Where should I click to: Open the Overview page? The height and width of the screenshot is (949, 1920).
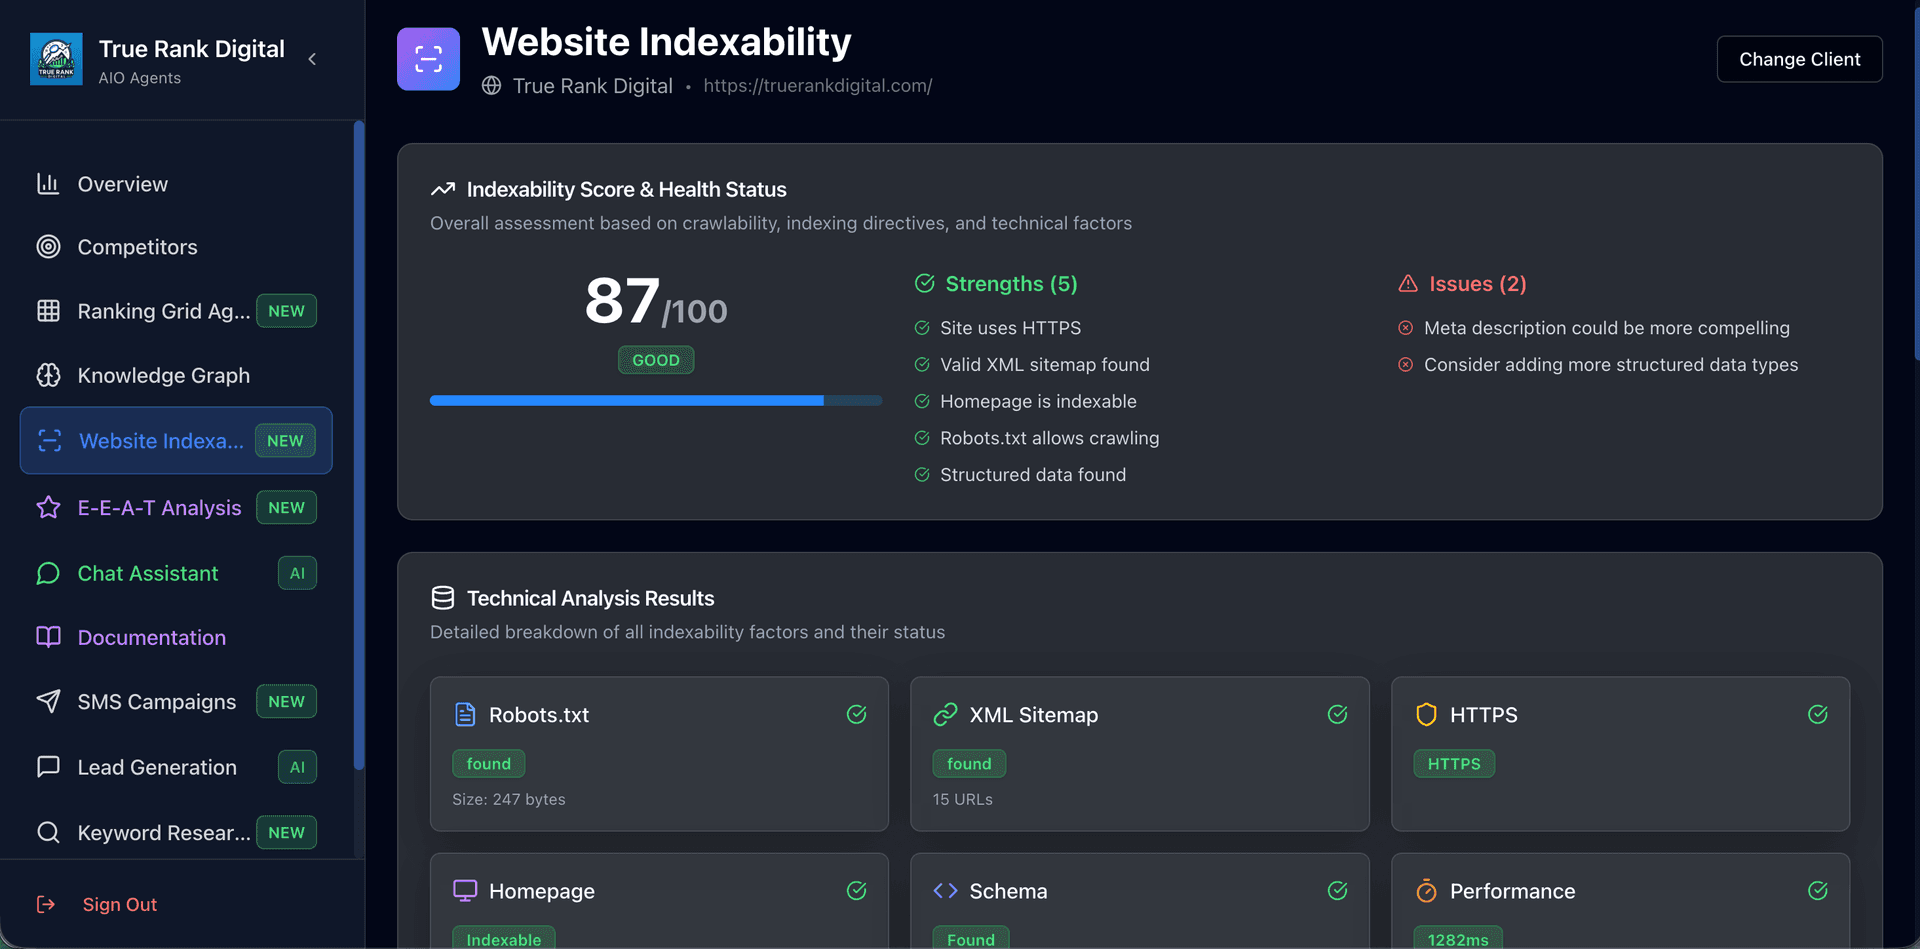pos(122,184)
